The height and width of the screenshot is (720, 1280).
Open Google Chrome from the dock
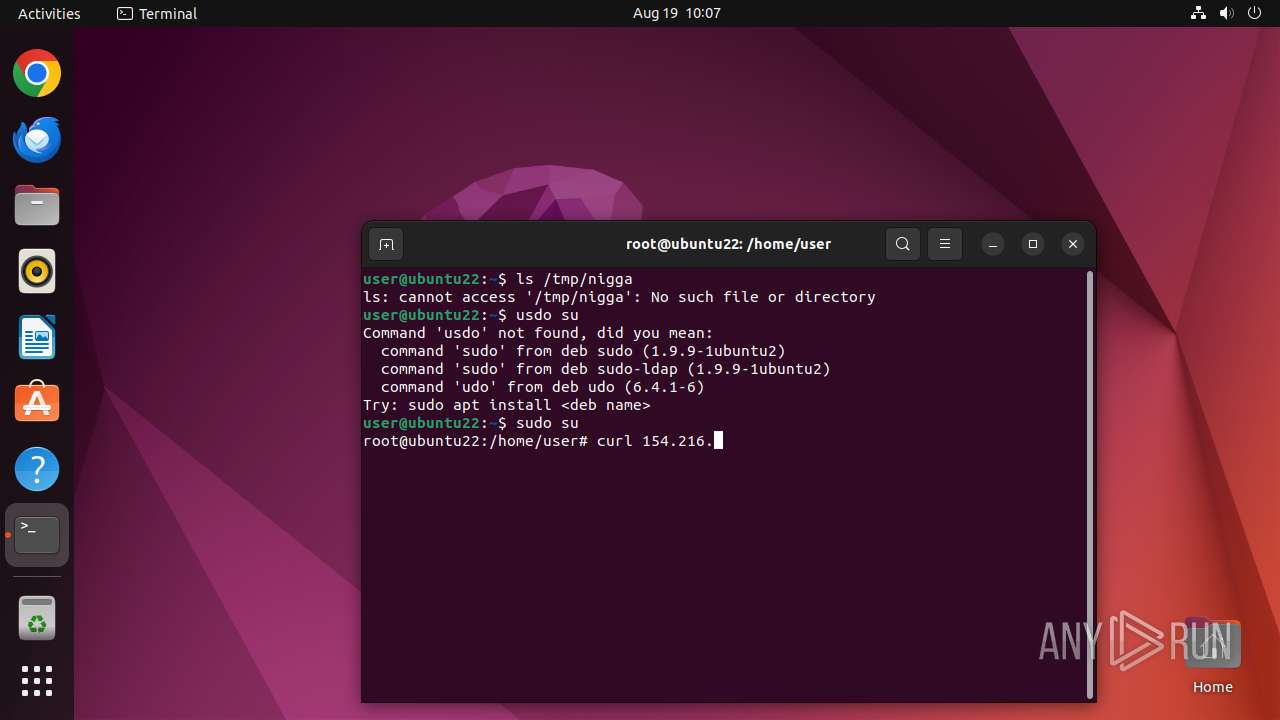(x=37, y=74)
